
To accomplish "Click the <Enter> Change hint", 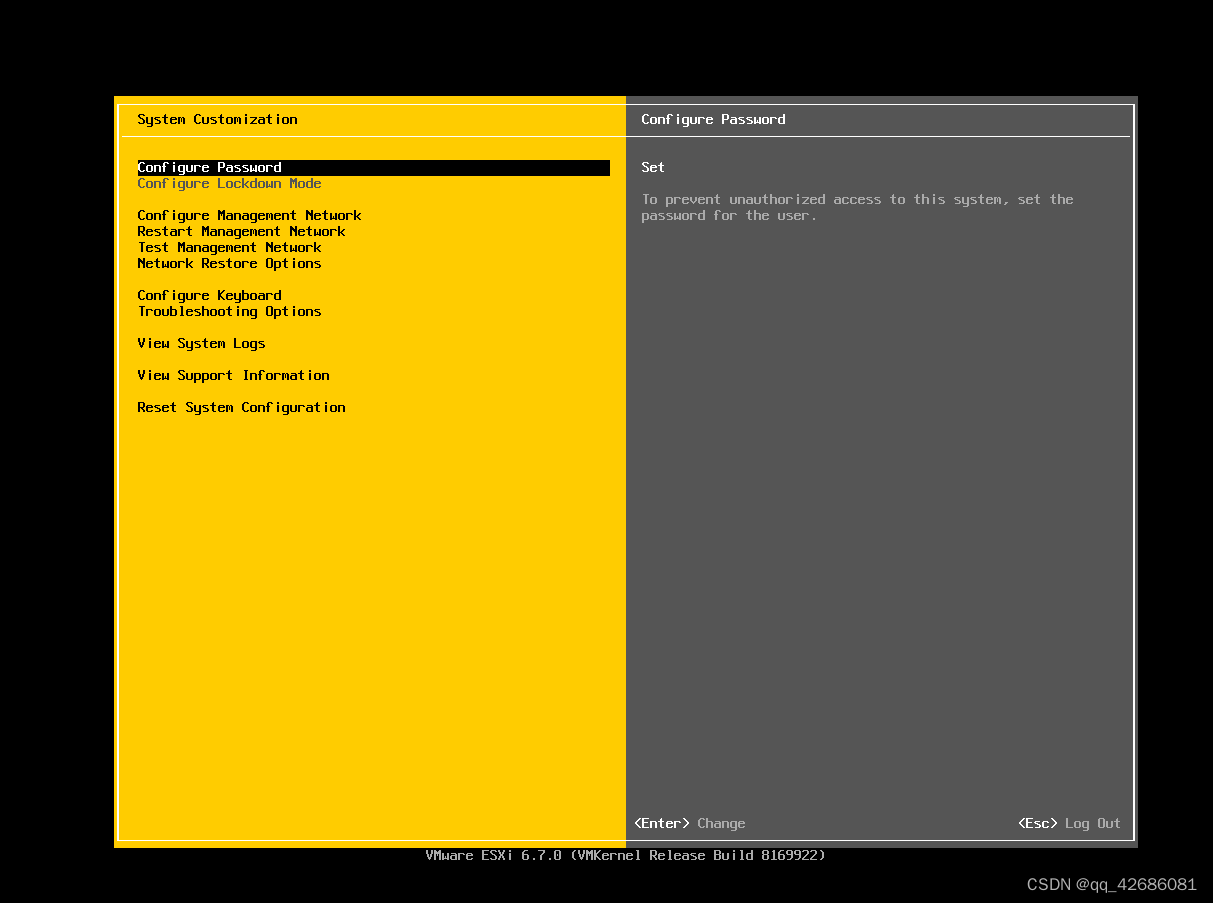I will (x=690, y=824).
